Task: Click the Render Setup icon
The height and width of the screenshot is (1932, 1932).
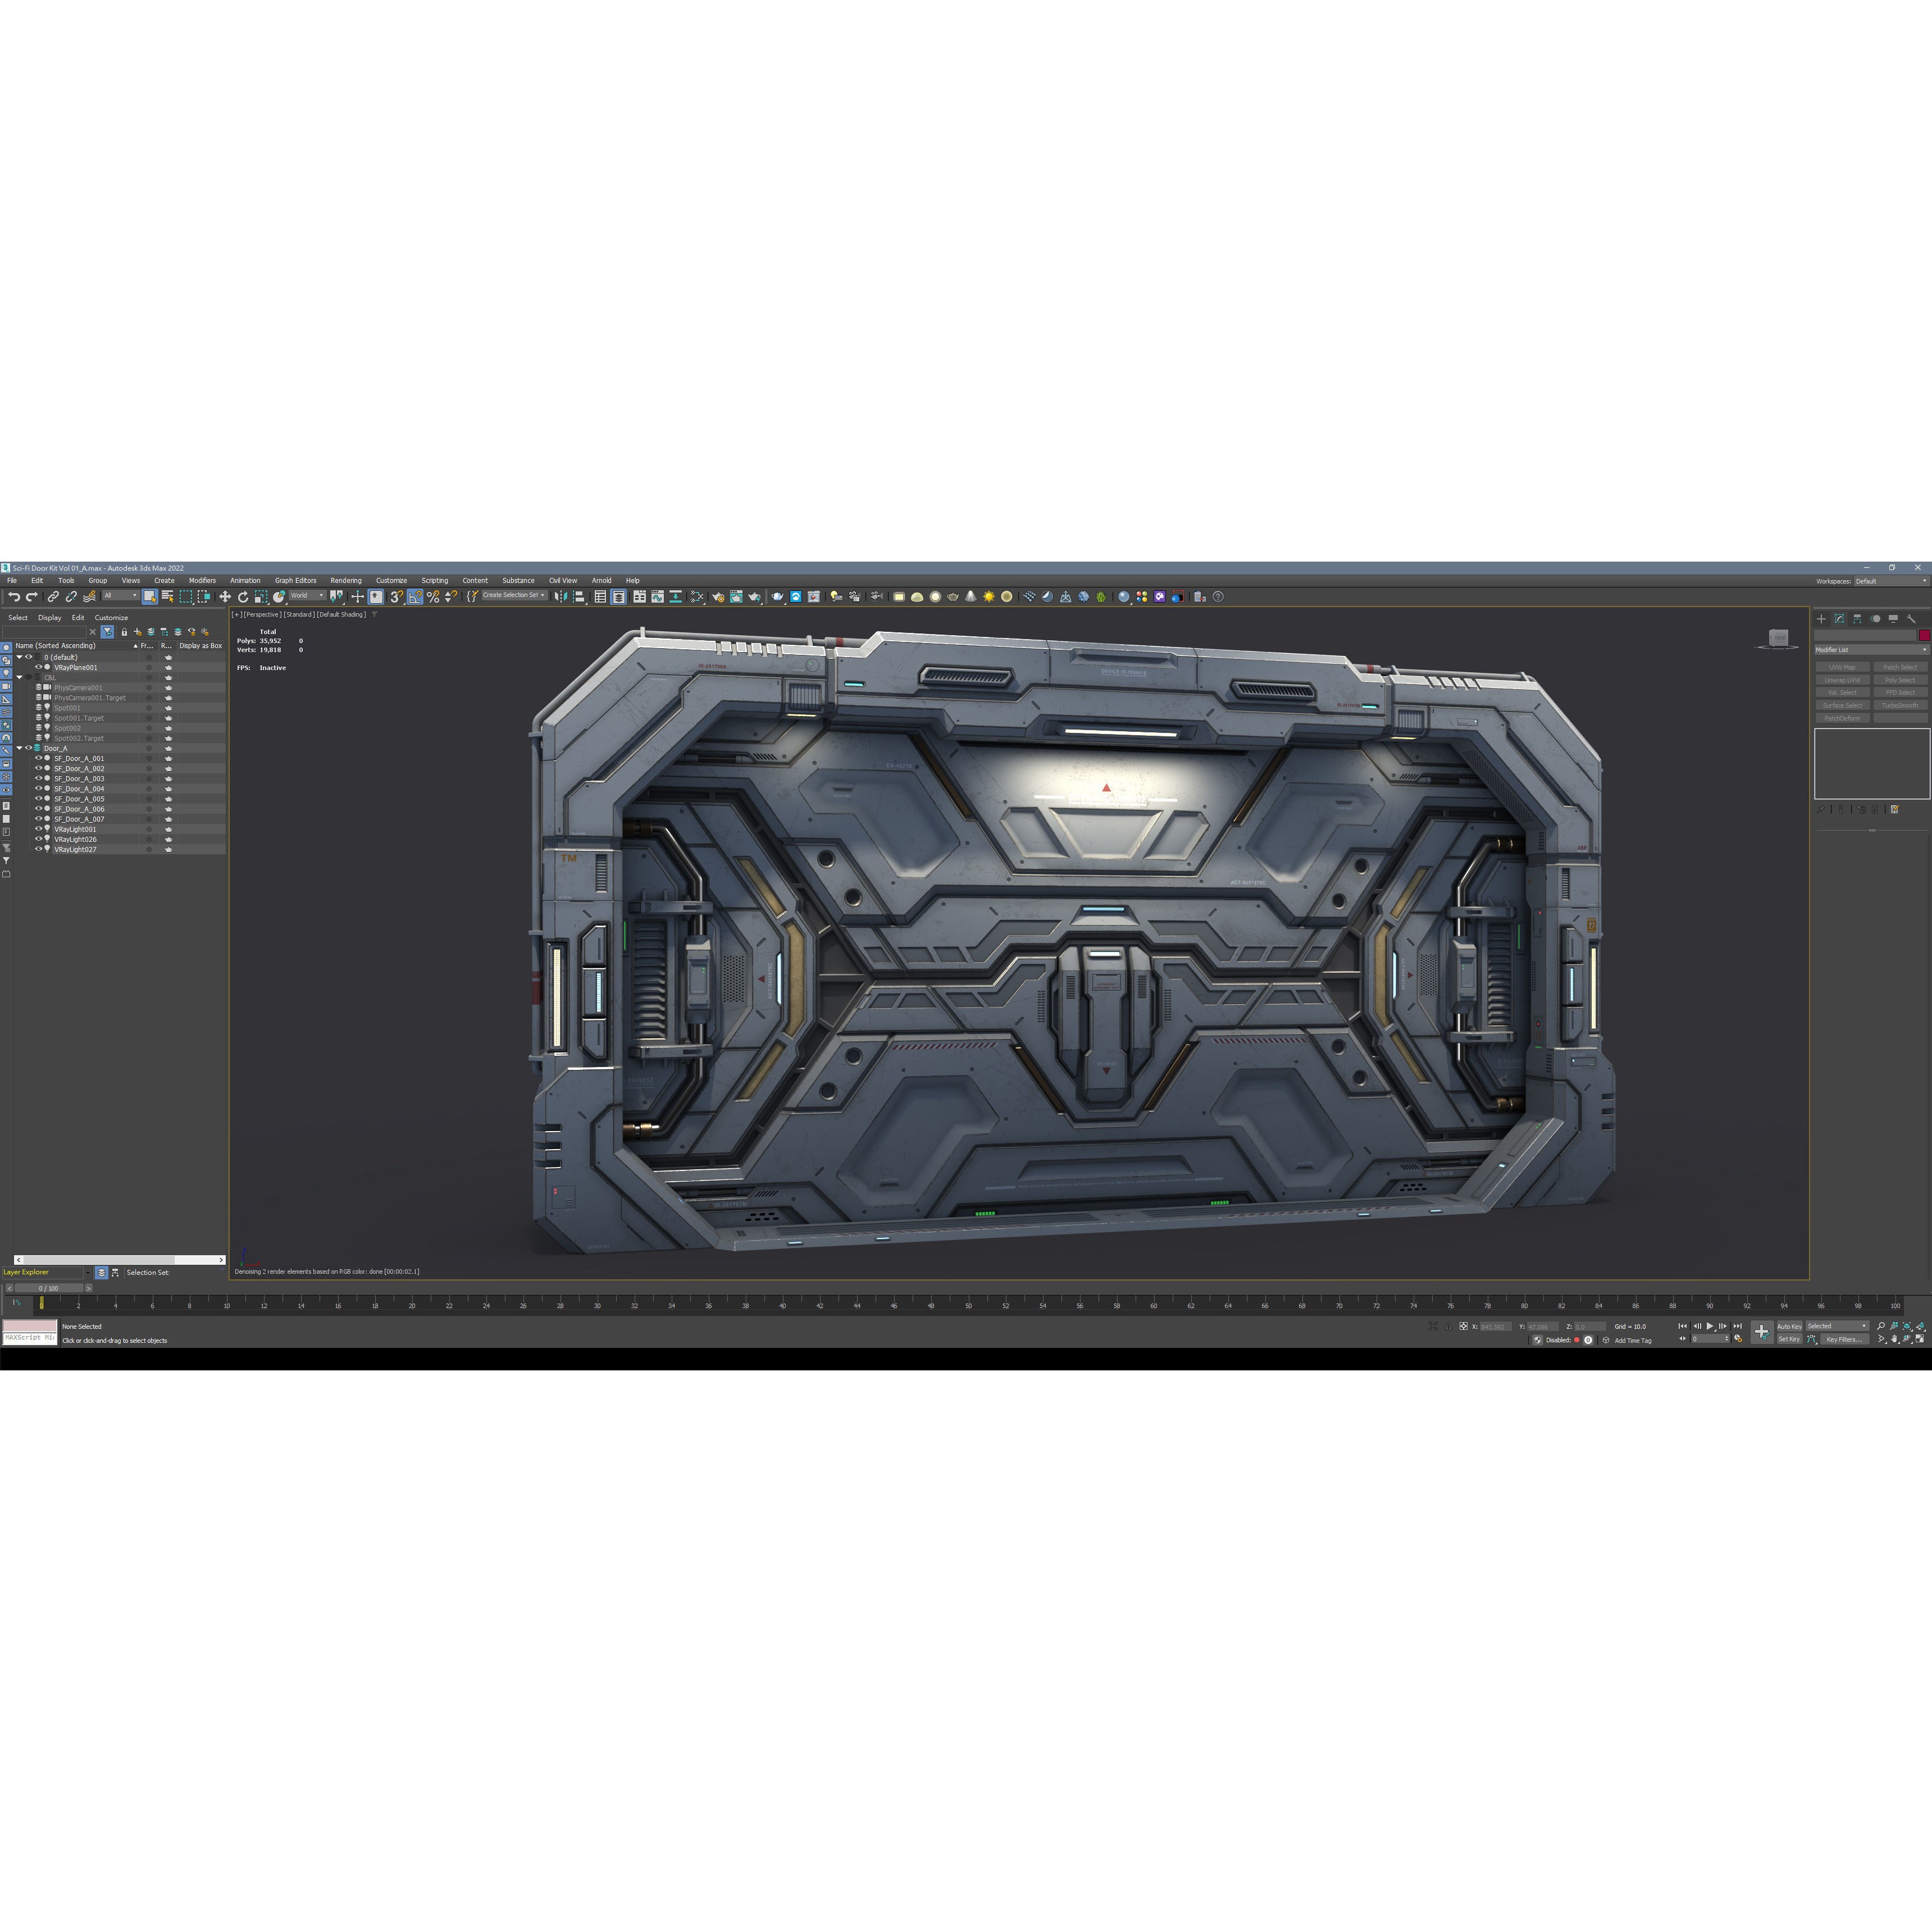Action: click(x=718, y=598)
